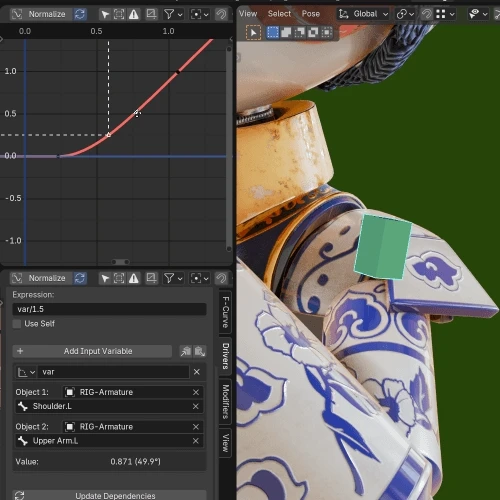500x500 pixels.
Task: Open the Global transform orientation dropdown
Action: (363, 14)
